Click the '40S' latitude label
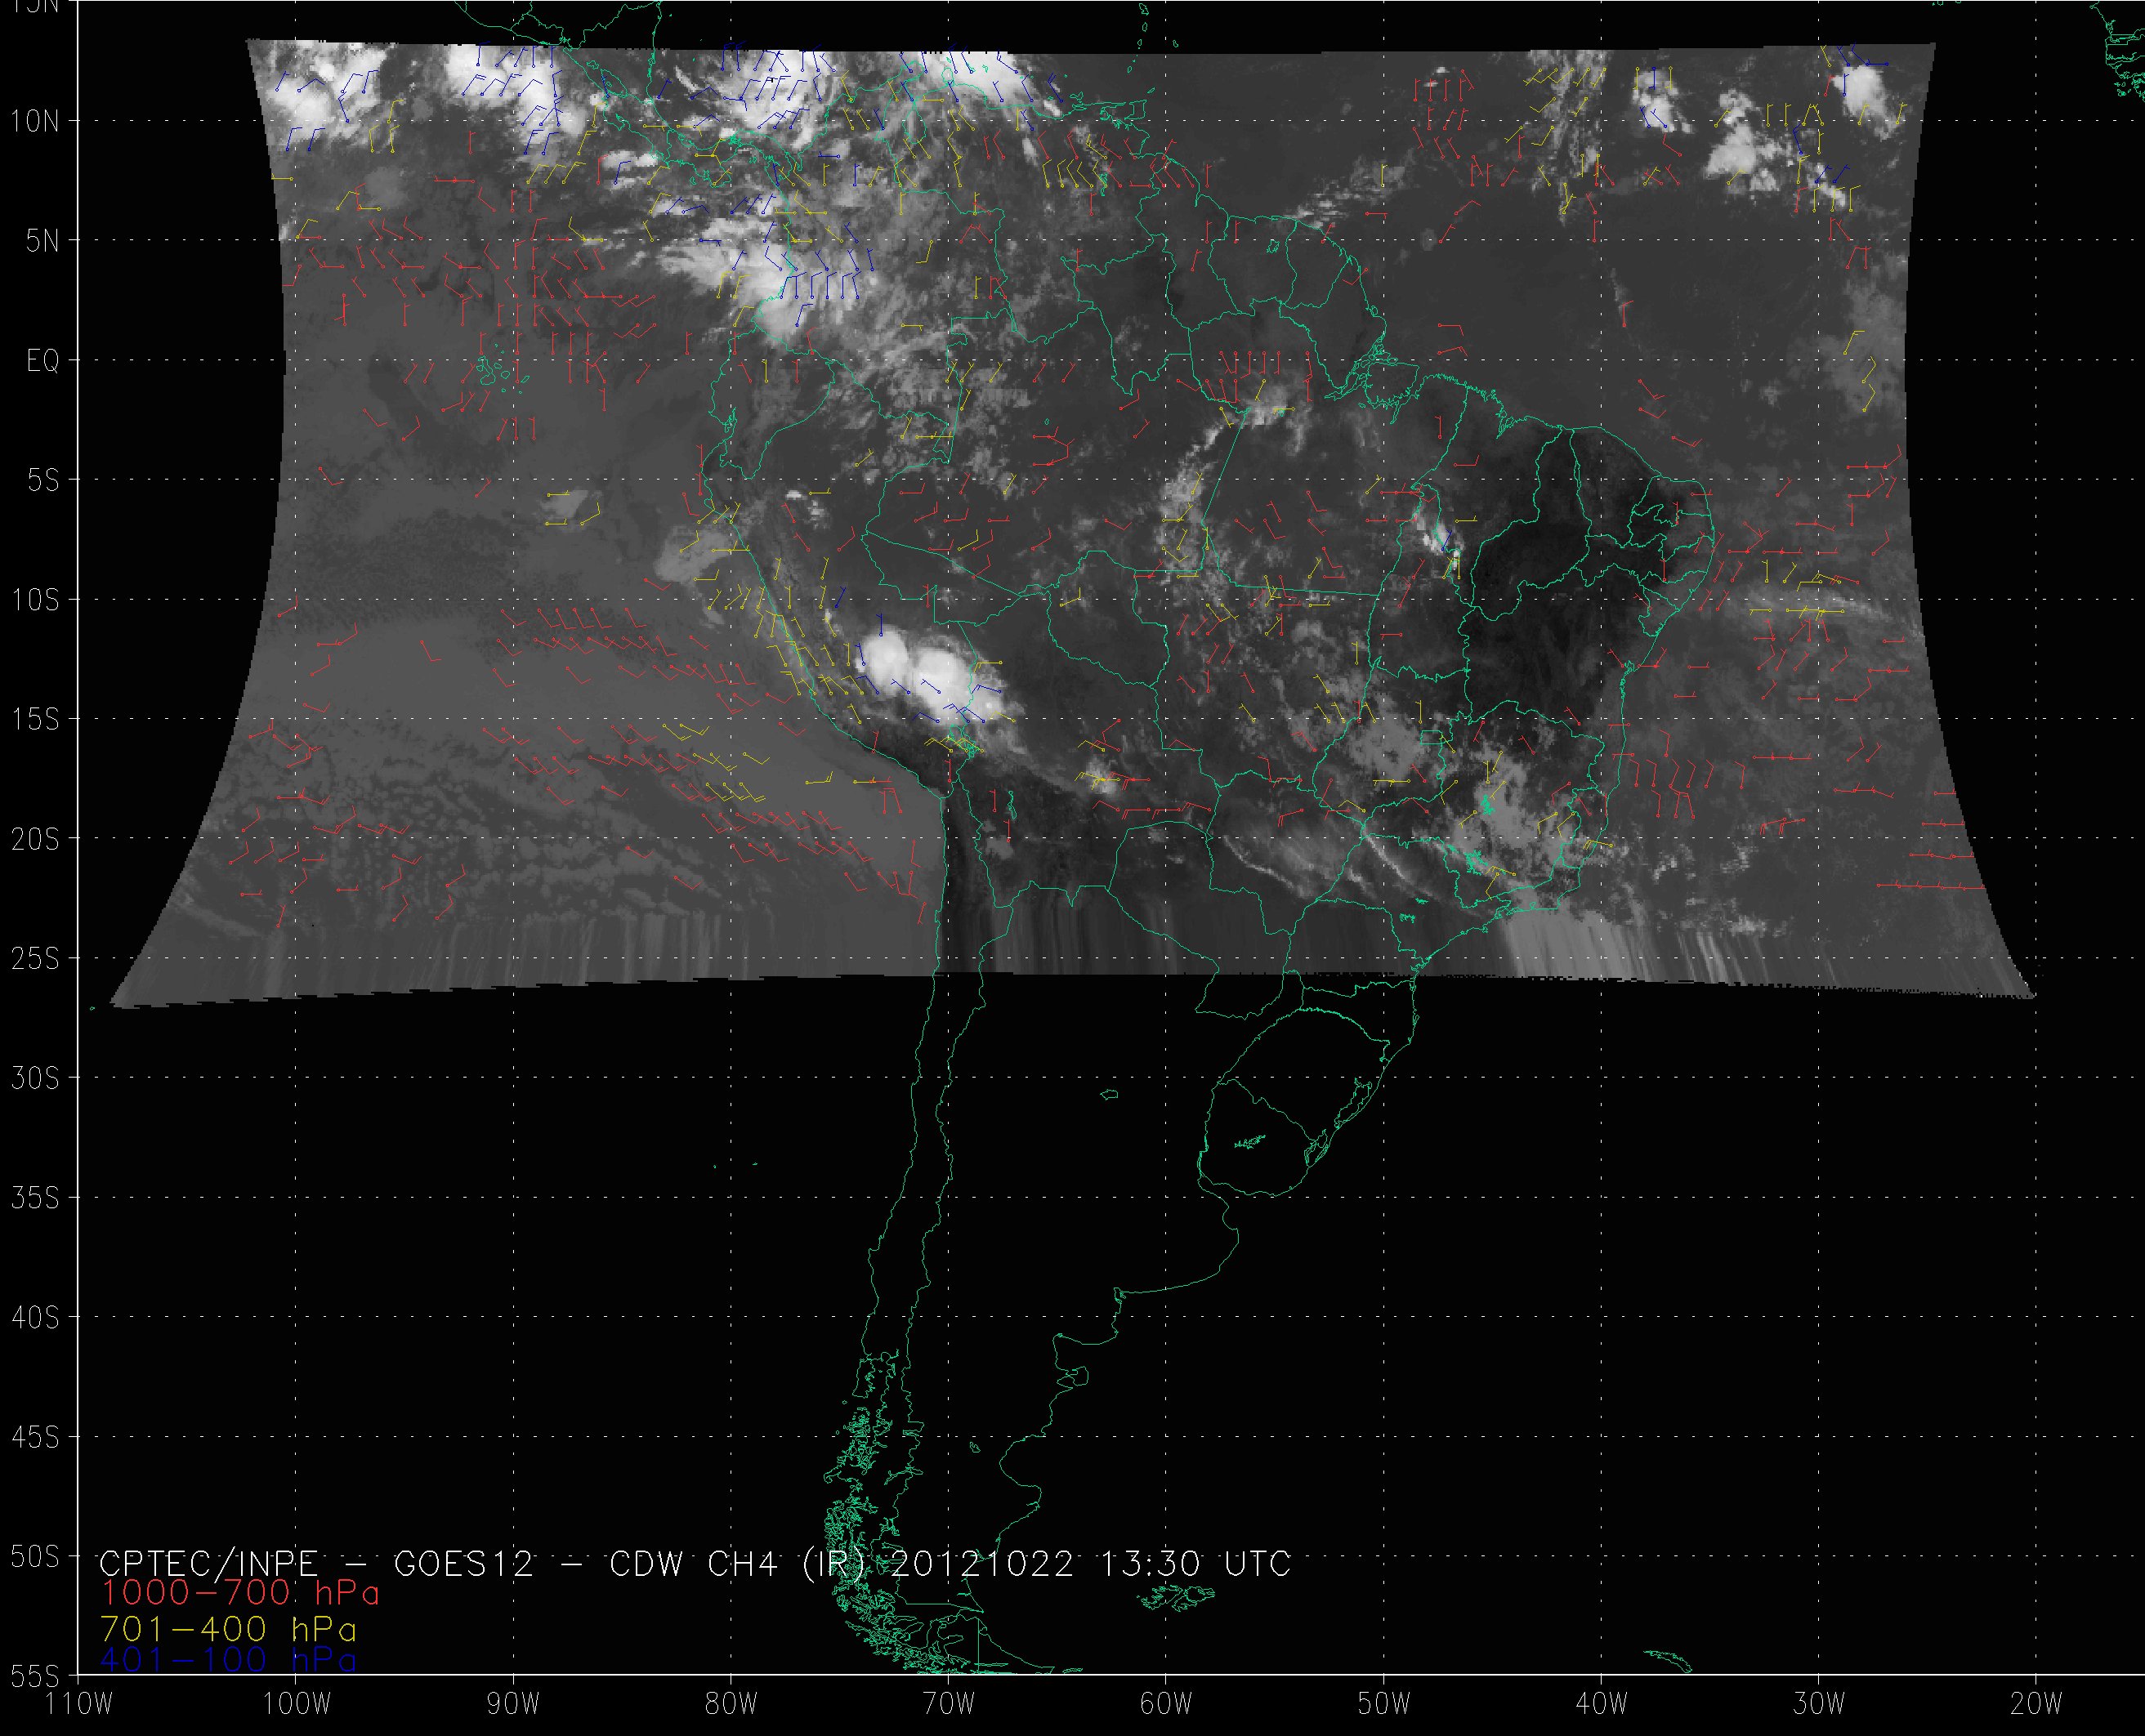The width and height of the screenshot is (2145, 1736). (x=35, y=1318)
